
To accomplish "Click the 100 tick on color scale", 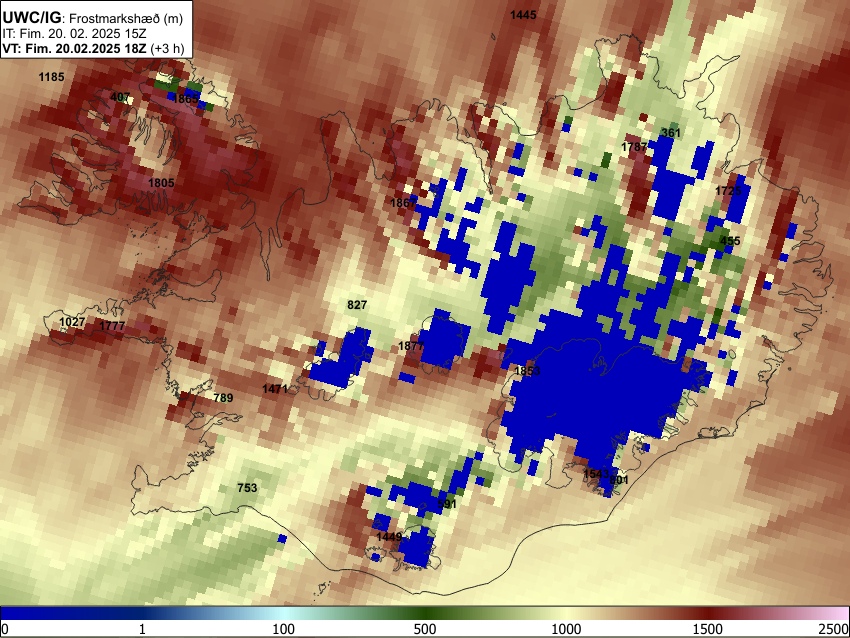I will click(284, 629).
